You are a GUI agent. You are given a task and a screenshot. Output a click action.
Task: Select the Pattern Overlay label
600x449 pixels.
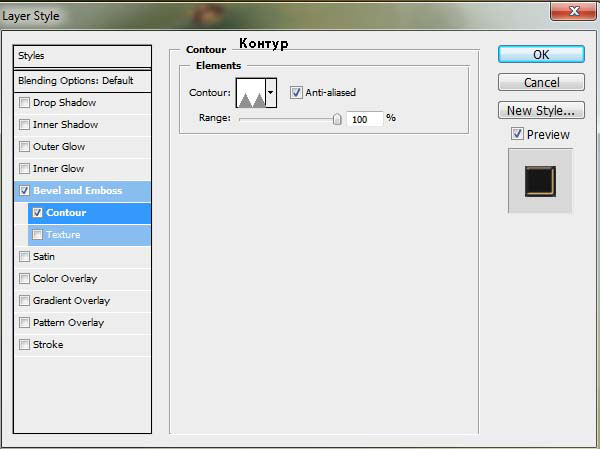point(68,322)
